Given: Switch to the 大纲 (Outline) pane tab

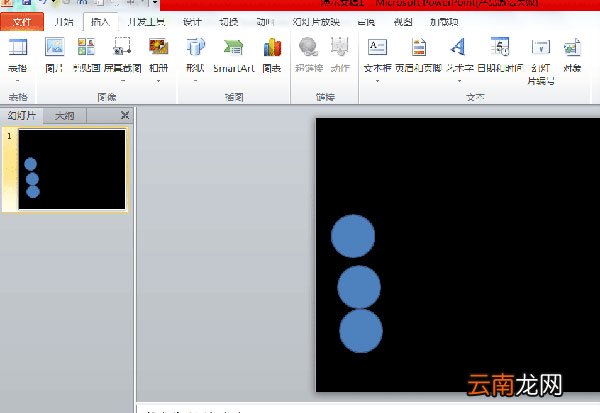Looking at the screenshot, I should click(x=64, y=116).
